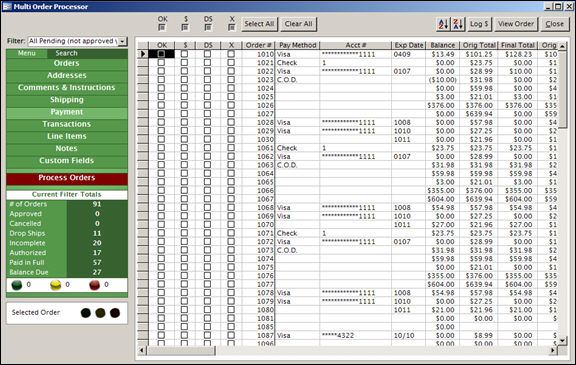The image size is (576, 365).
Task: Click the green status light indicator
Action: click(17, 285)
